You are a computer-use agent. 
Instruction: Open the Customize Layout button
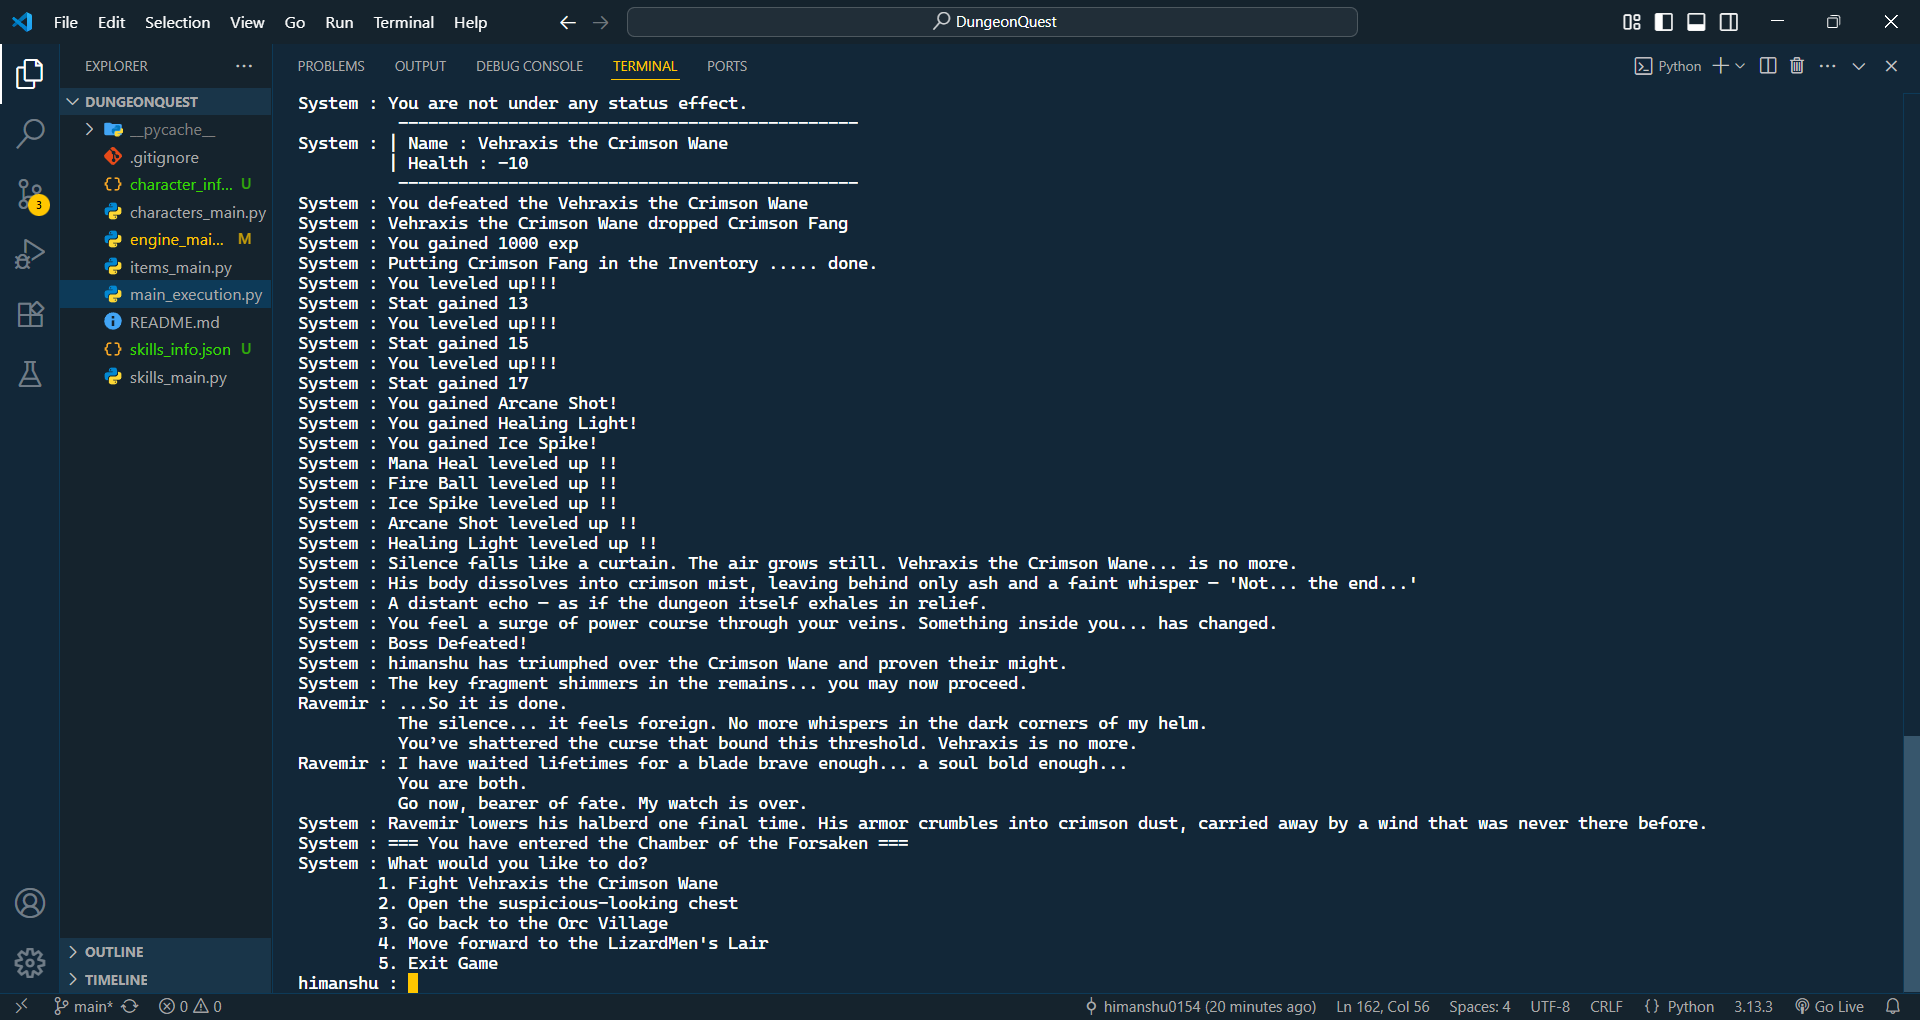pyautogui.click(x=1632, y=22)
